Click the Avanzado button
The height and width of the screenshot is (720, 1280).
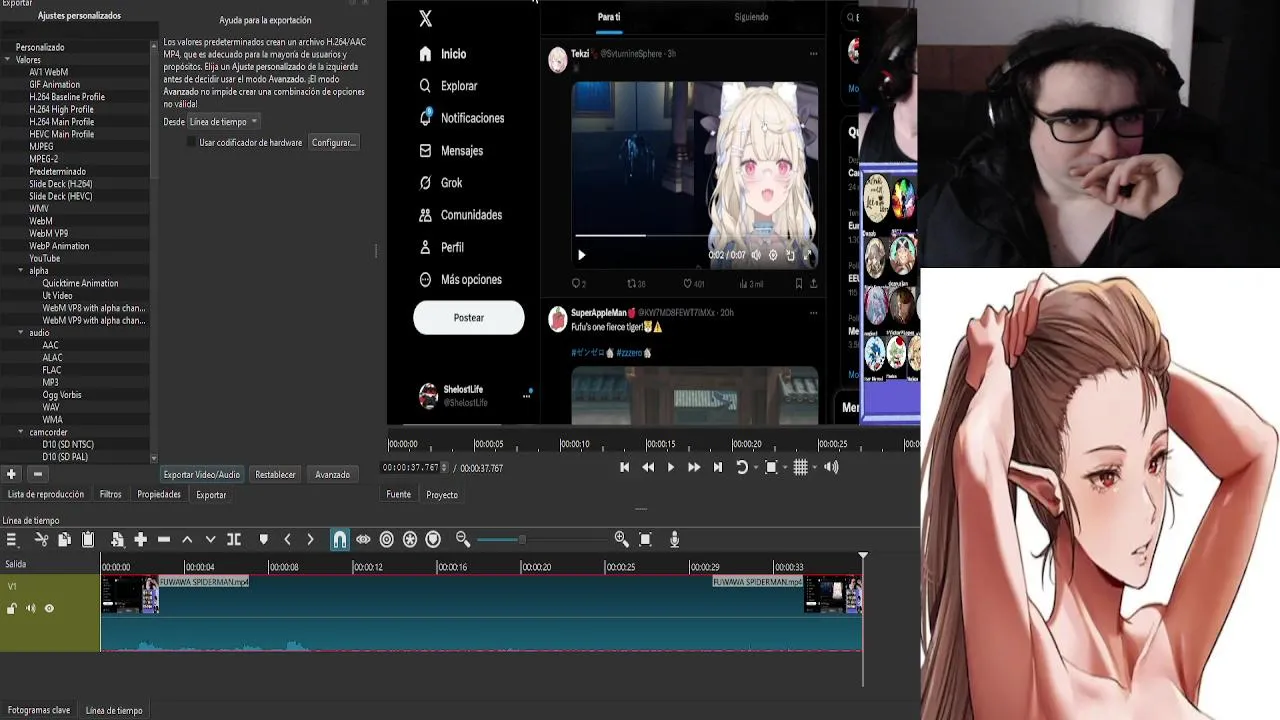tap(332, 475)
